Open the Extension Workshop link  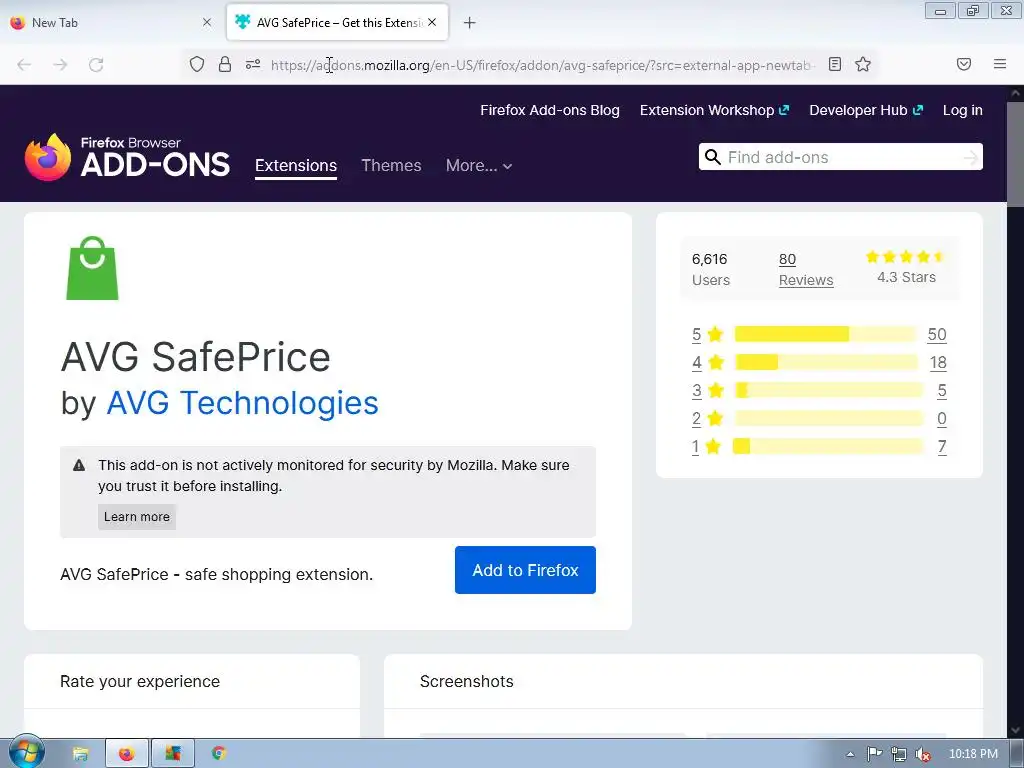pos(714,110)
